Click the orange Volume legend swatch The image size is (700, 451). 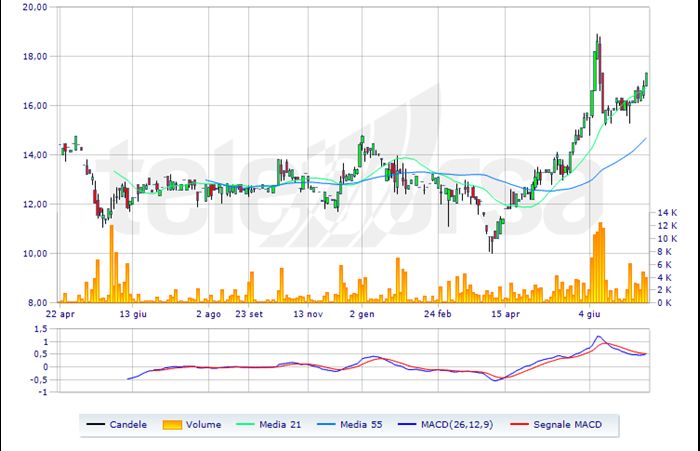coord(172,425)
